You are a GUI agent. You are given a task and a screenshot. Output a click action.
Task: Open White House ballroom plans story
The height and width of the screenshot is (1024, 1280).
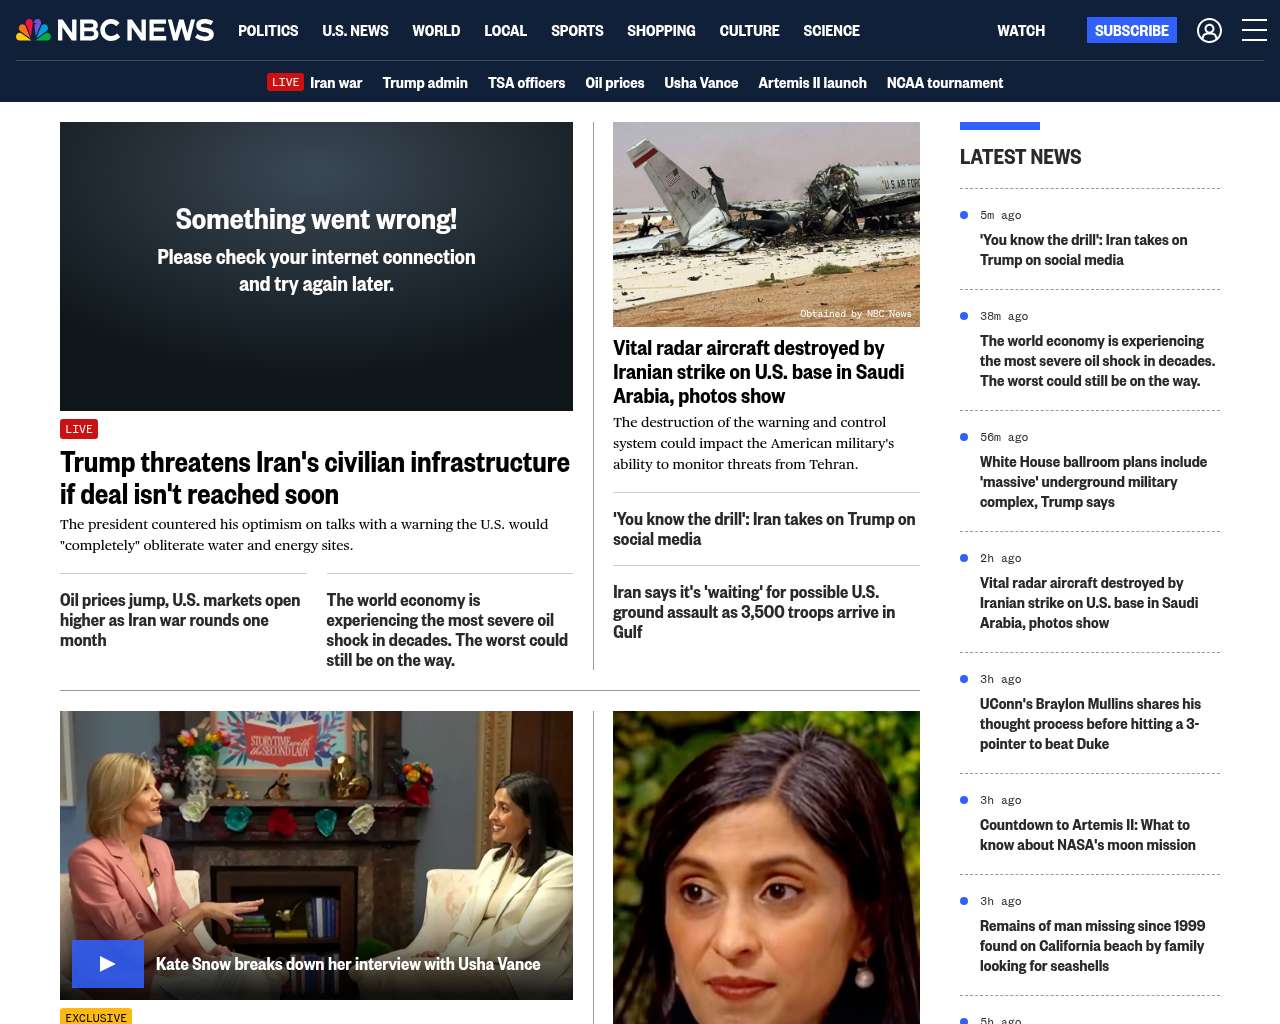tap(1093, 482)
